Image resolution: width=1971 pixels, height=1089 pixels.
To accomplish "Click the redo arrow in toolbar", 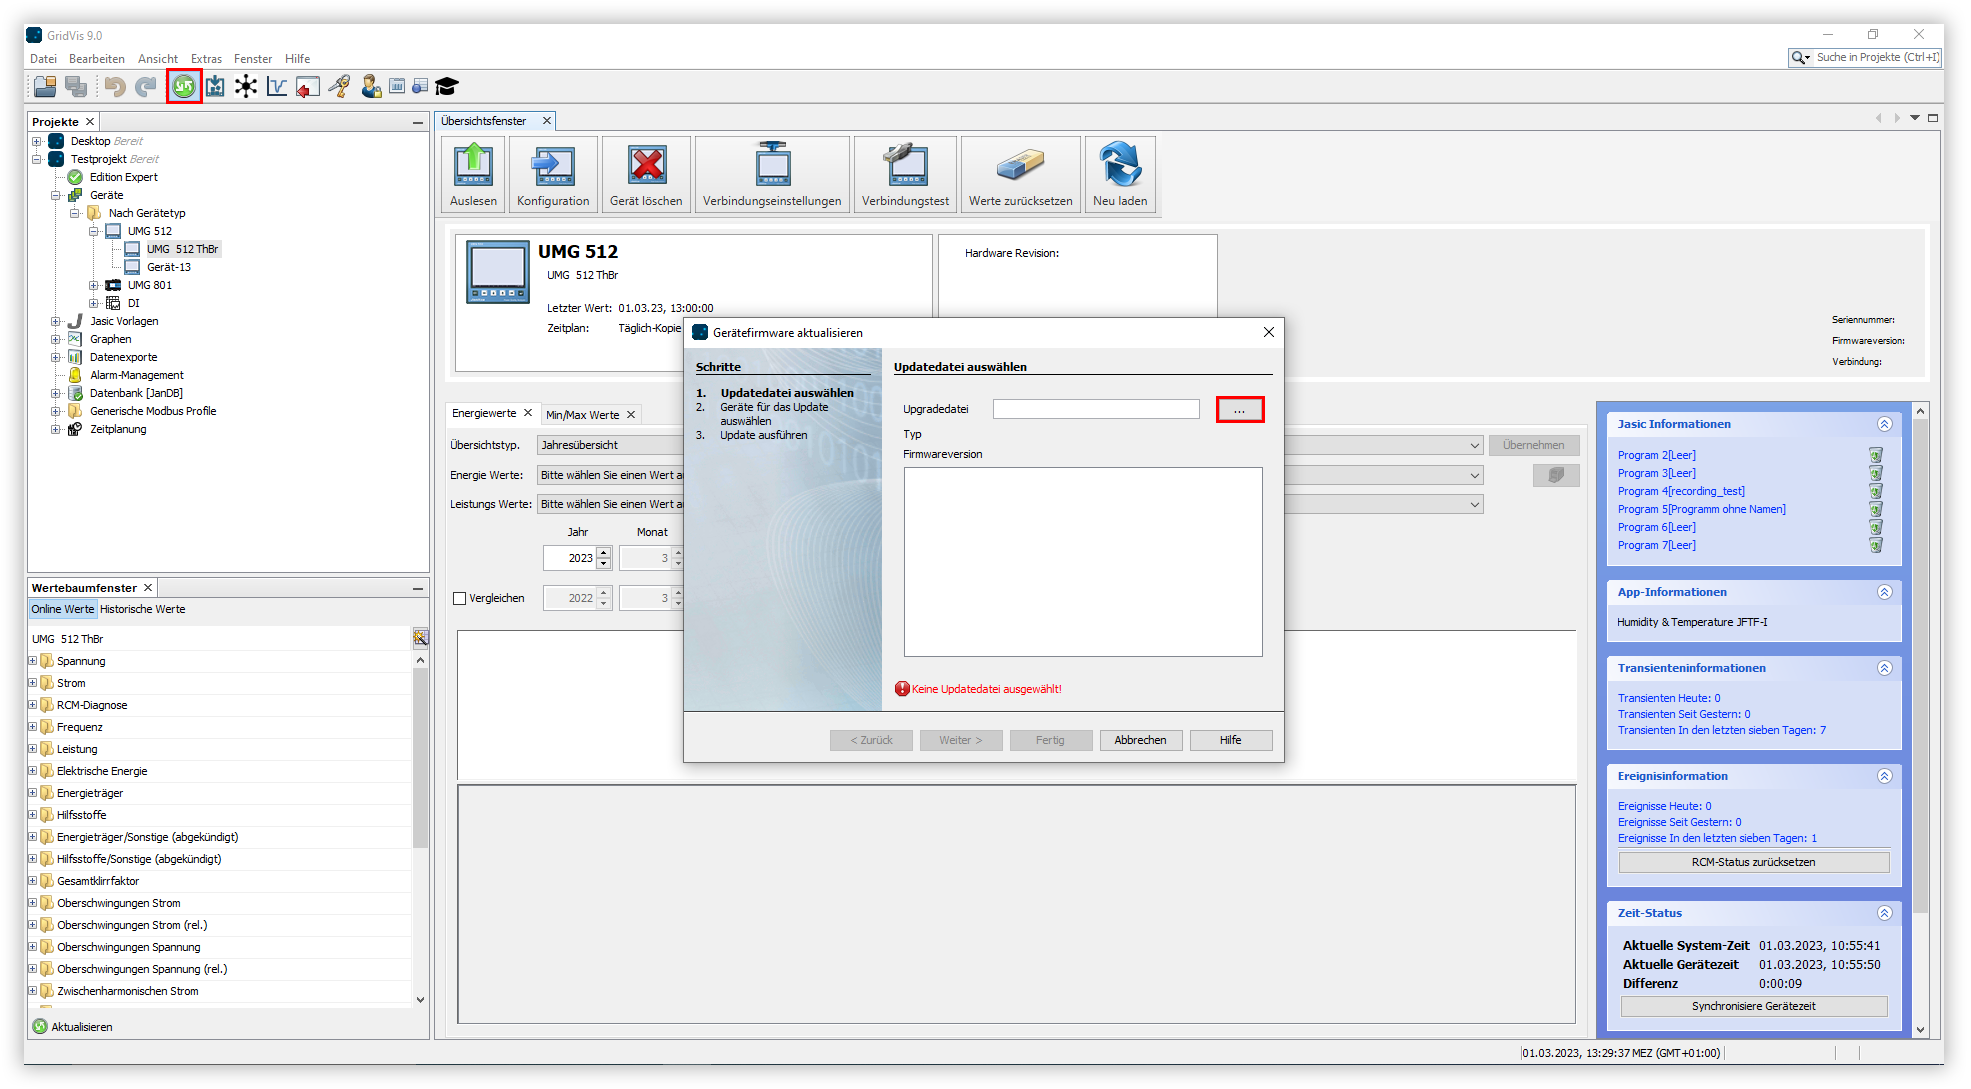I will tap(146, 87).
